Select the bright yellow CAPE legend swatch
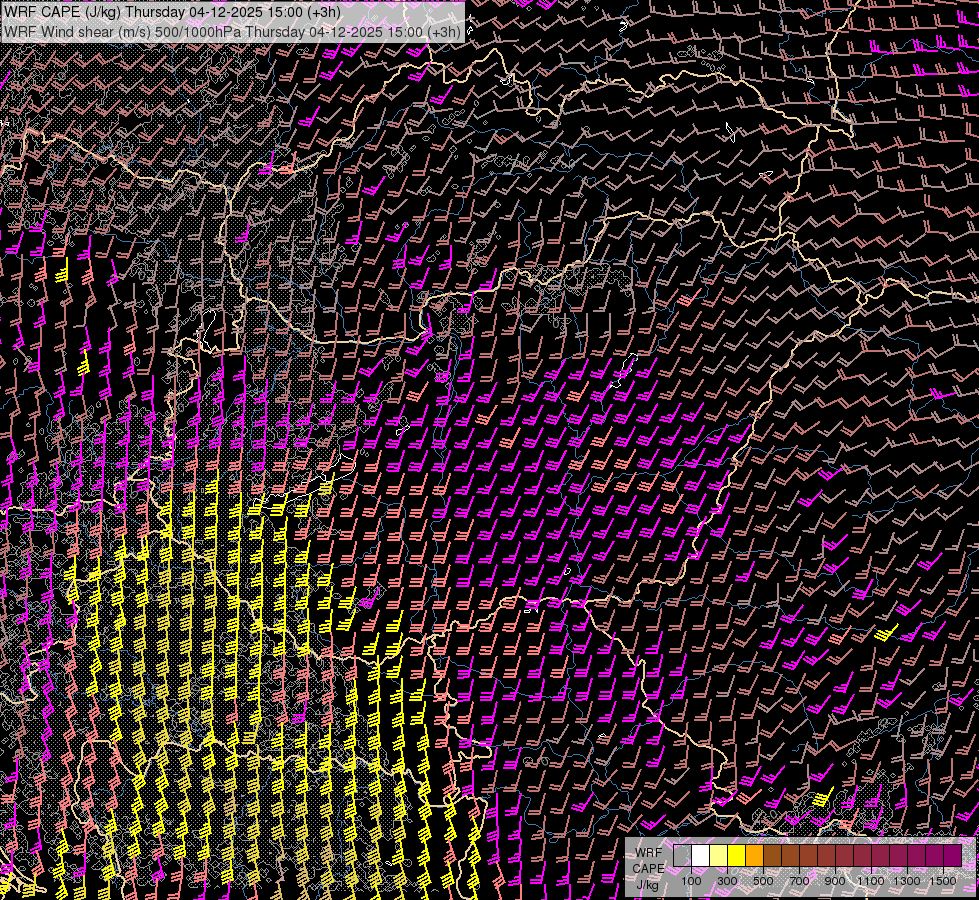The height and width of the screenshot is (900, 979). point(736,856)
